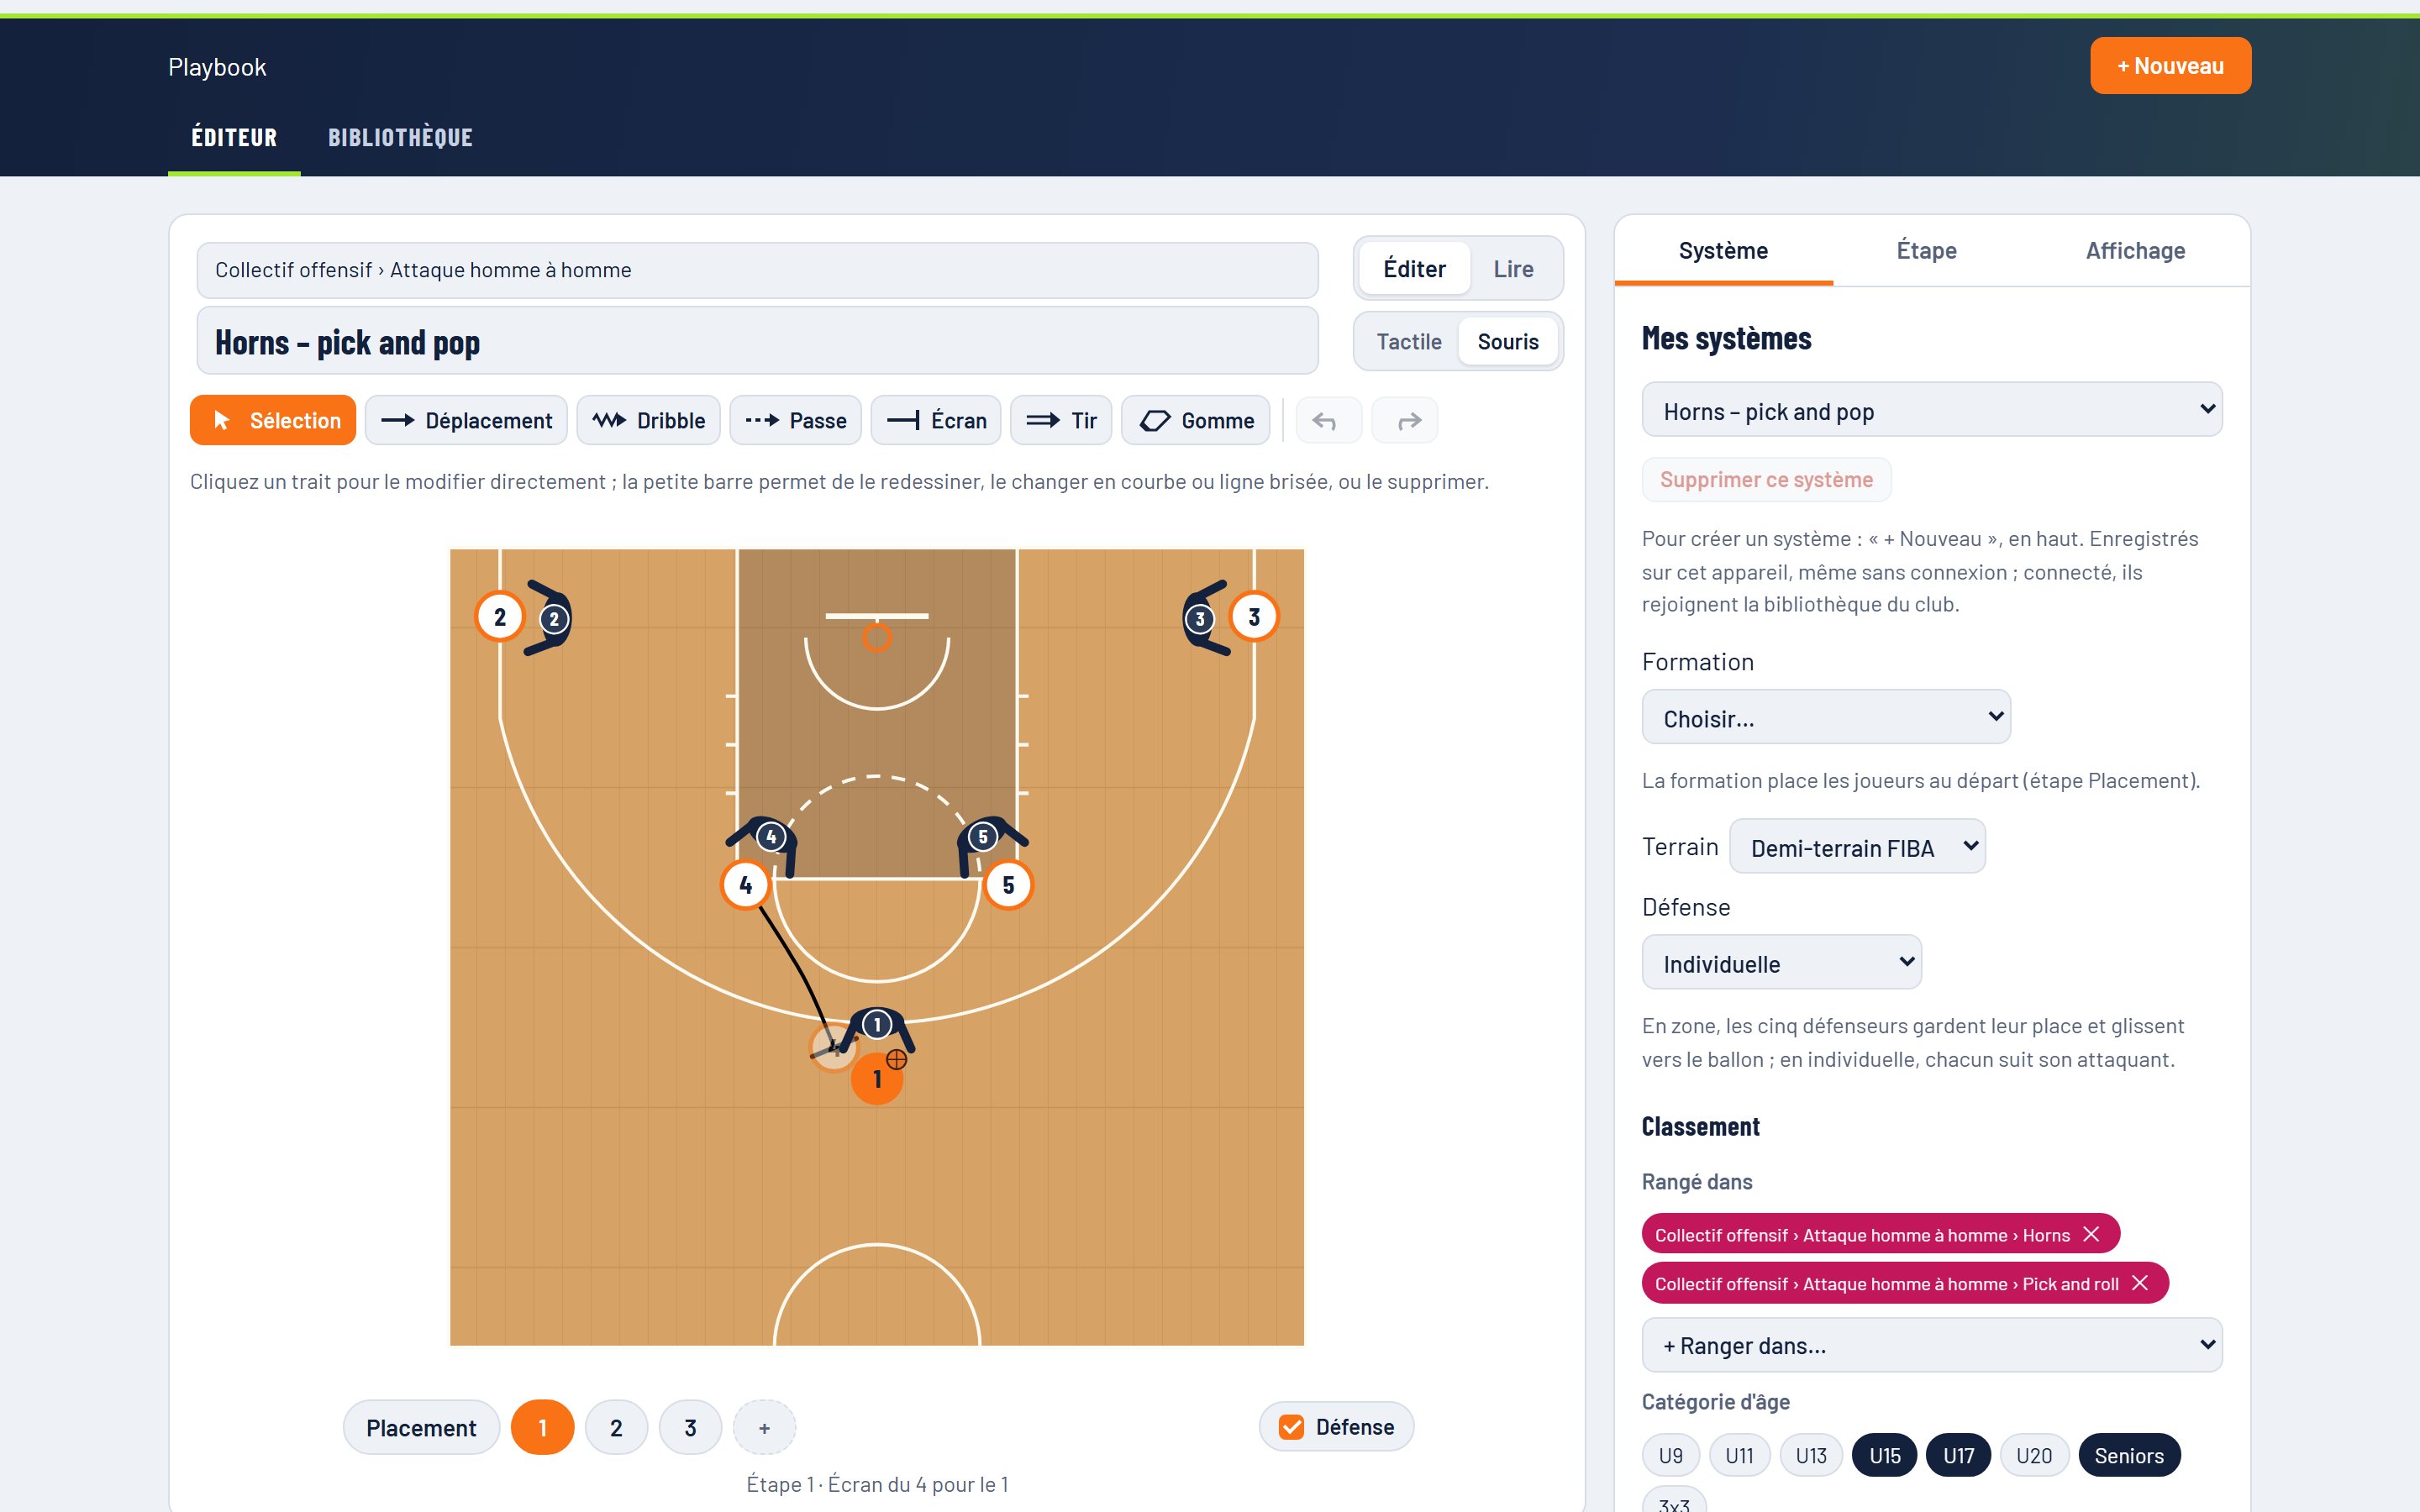Toggle the Seniors age category
The height and width of the screenshot is (1512, 2420).
click(x=2129, y=1456)
